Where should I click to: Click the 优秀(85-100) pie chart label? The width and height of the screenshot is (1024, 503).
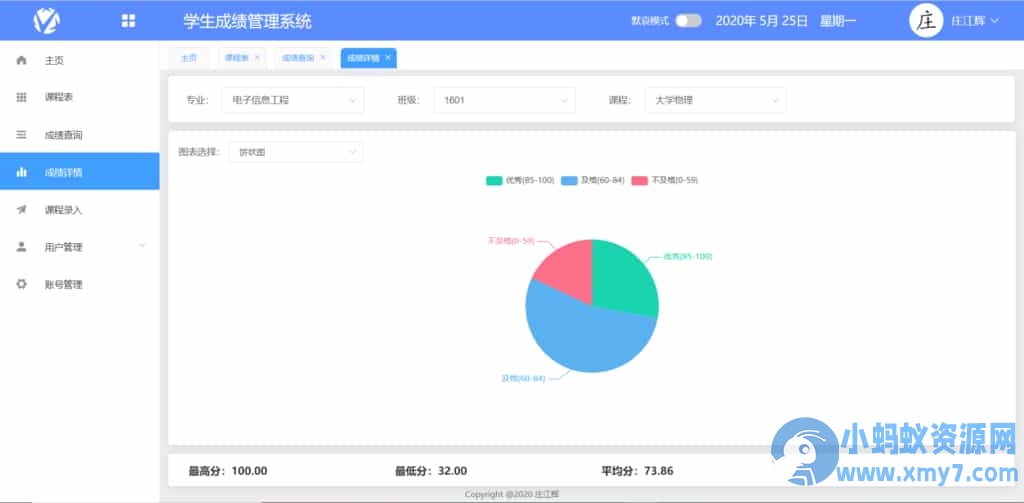point(688,257)
